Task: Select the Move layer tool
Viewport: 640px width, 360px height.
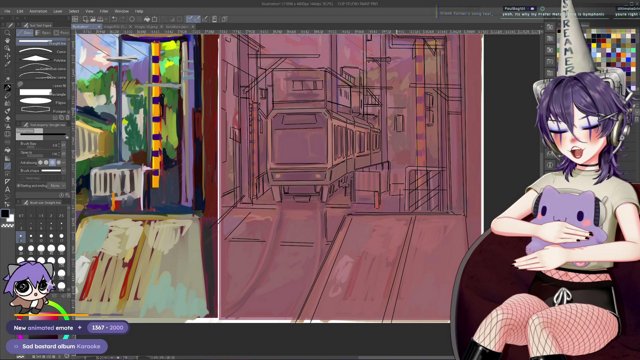Action: (7, 56)
